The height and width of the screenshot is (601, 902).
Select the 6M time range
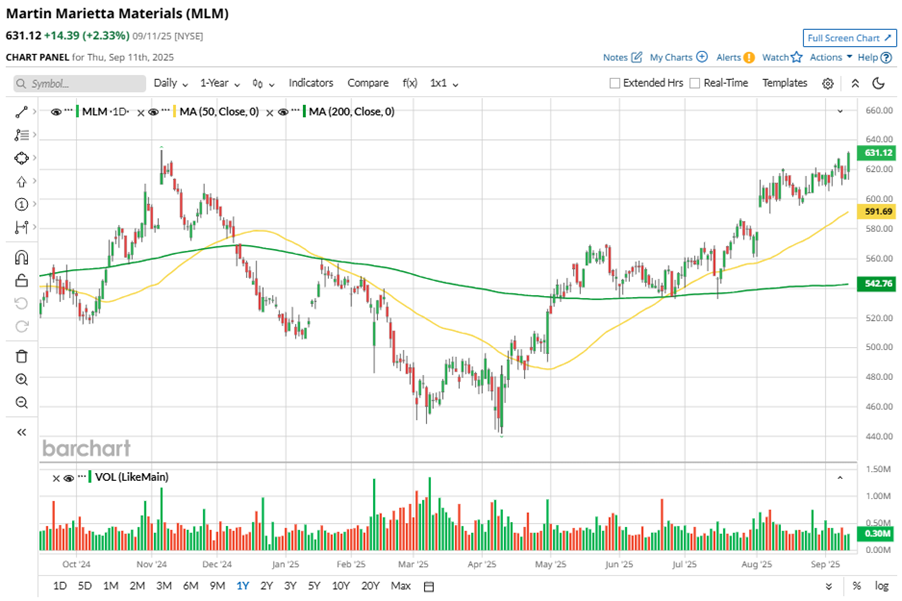tap(190, 586)
